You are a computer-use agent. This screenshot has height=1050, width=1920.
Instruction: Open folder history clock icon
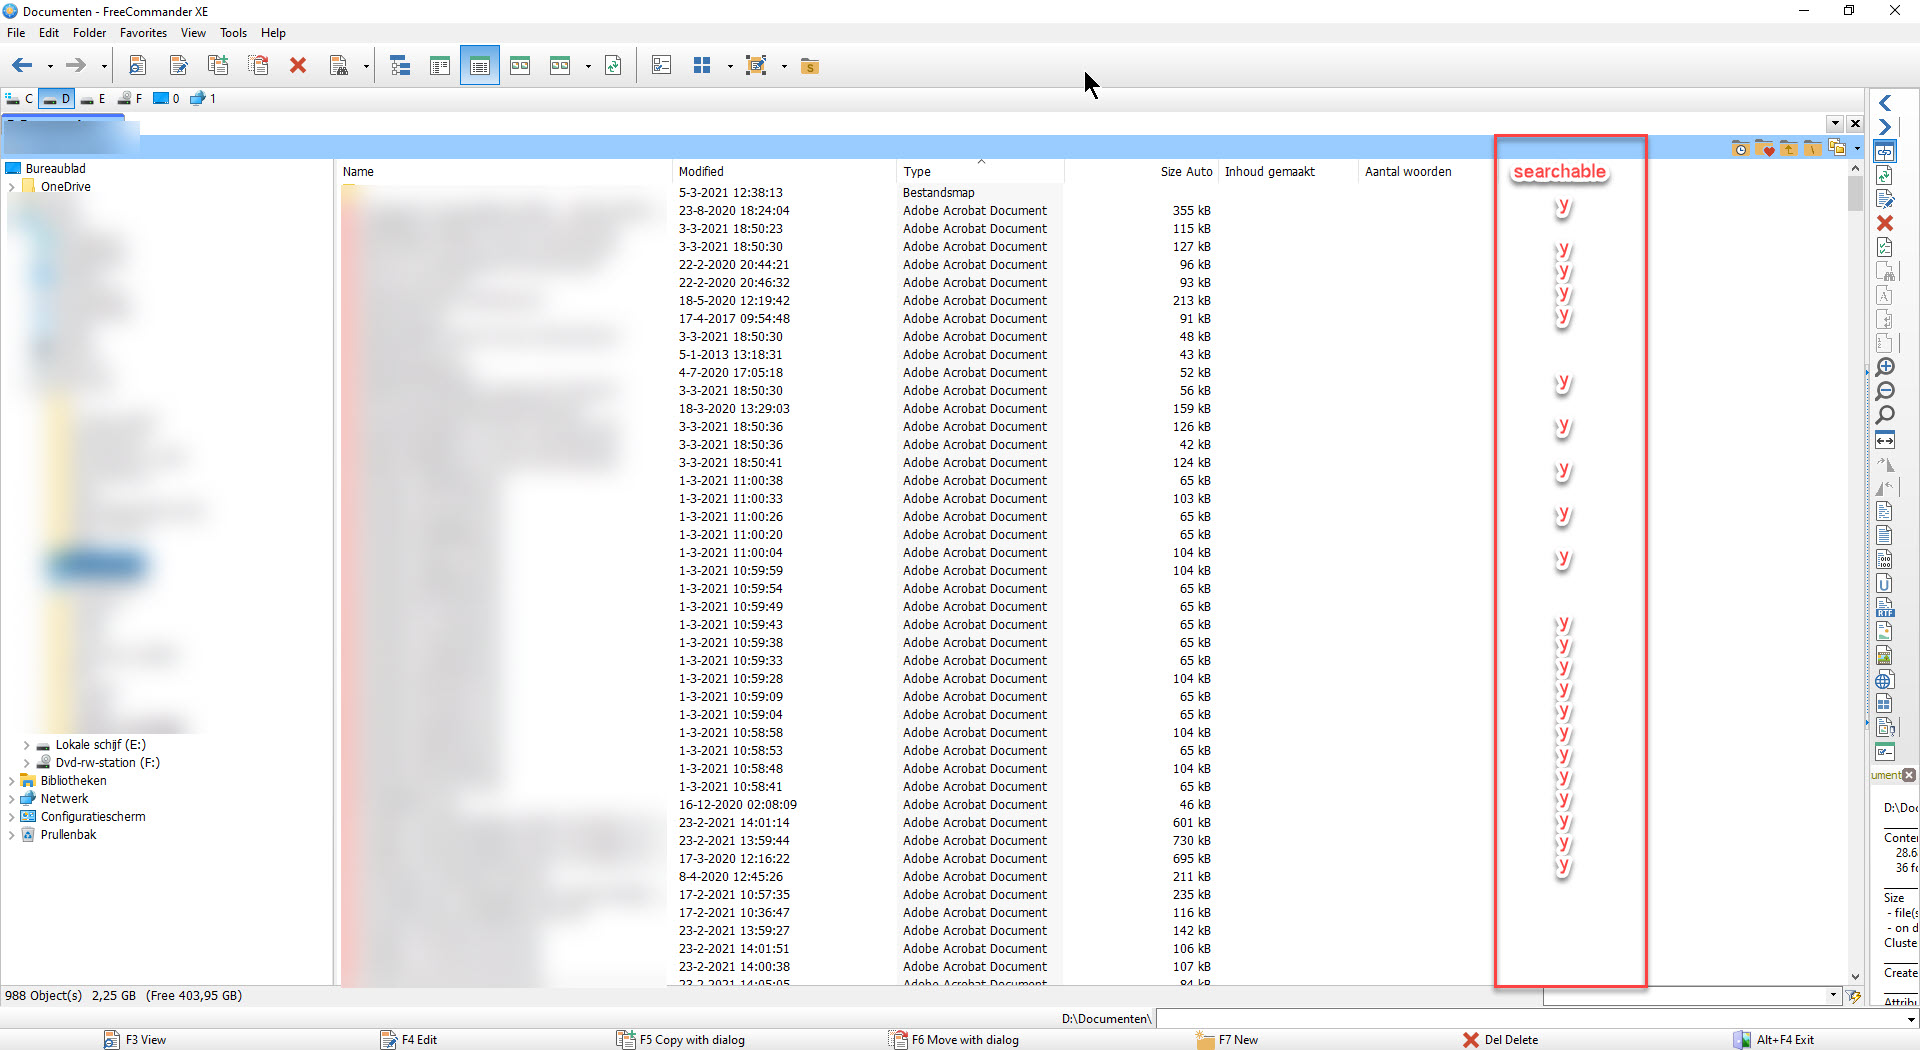(1740, 149)
